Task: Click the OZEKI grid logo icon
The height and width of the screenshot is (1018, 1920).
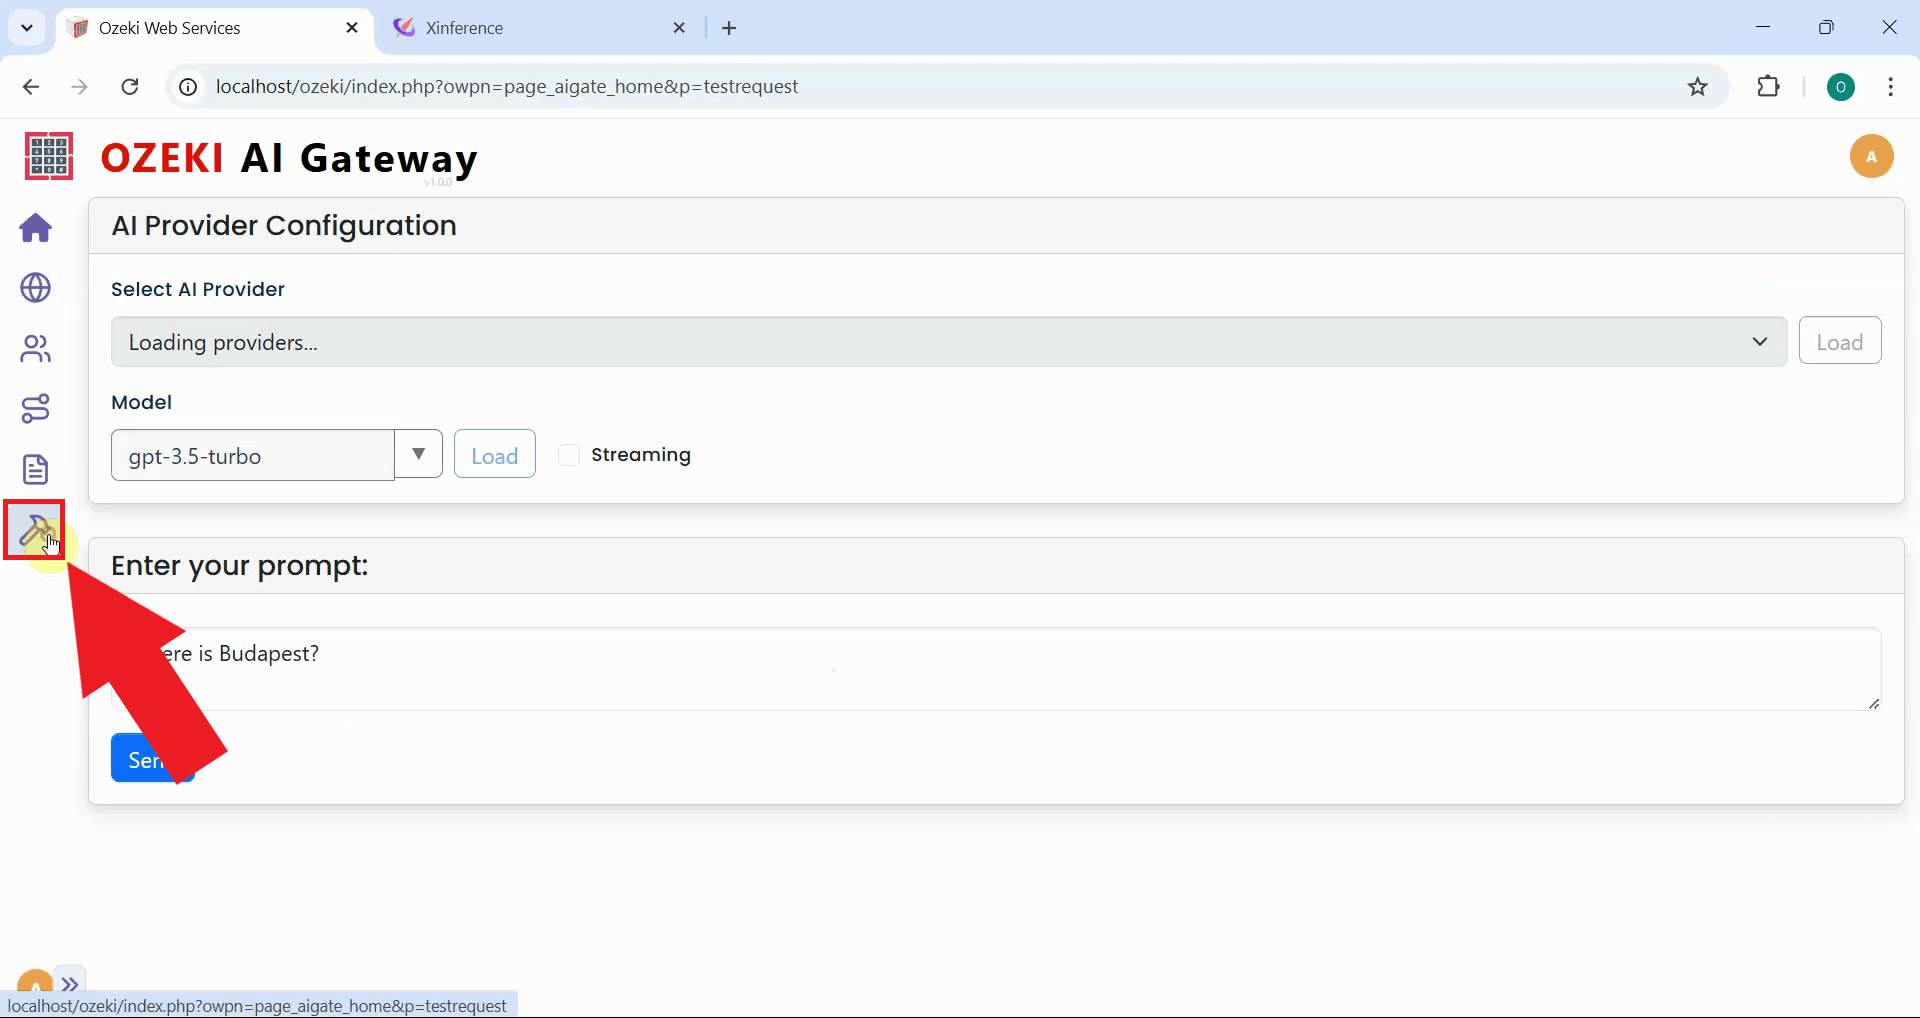Action: tap(47, 156)
